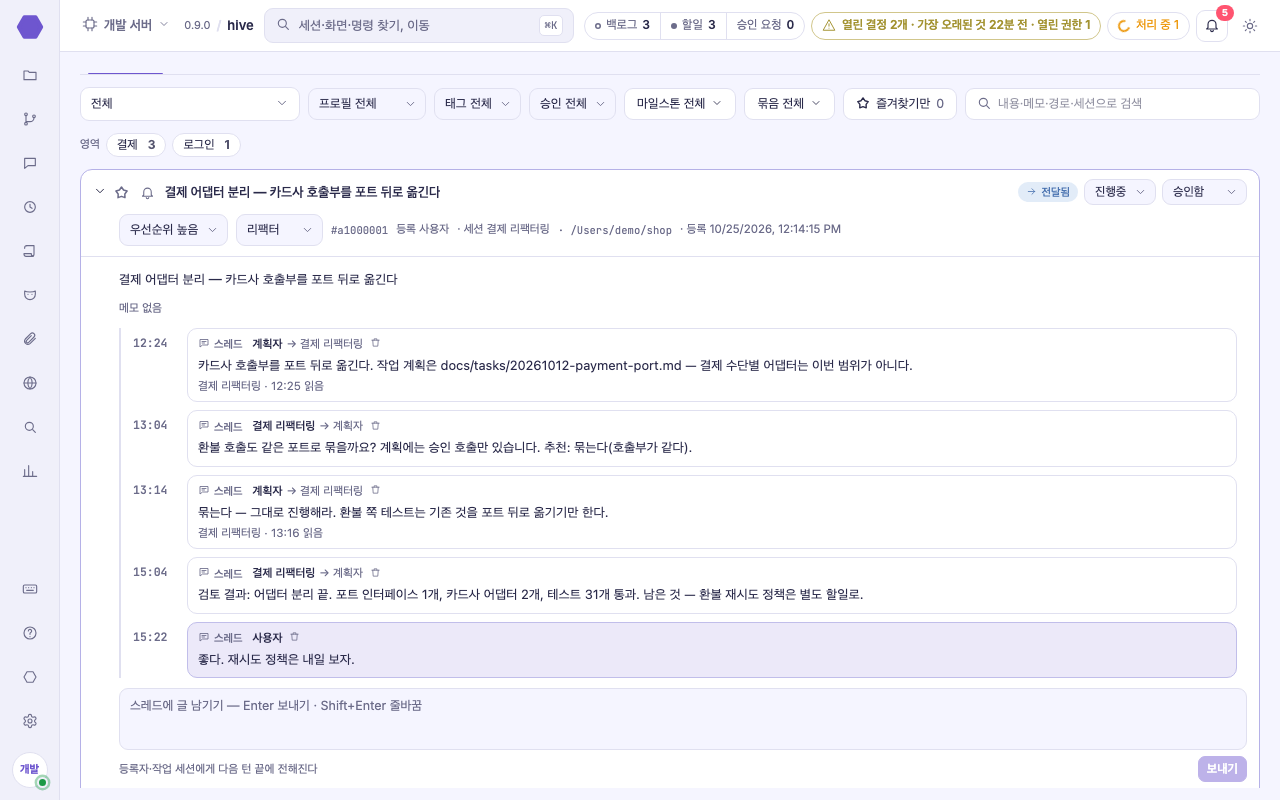Click the 결제 리팩터링 · 12:25 읽음 read receipt
1280x800 pixels.
[x=261, y=386]
